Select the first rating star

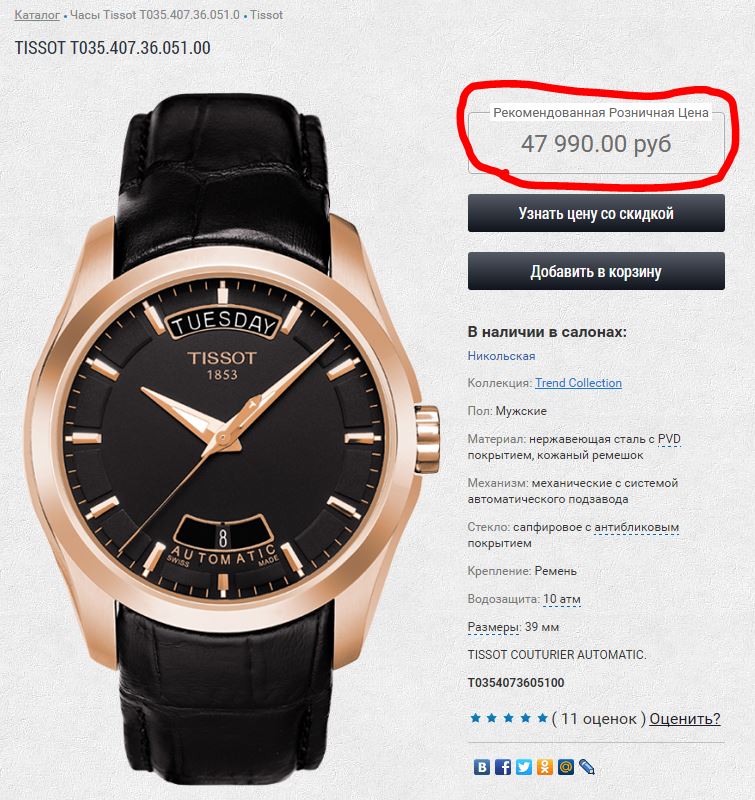click(475, 718)
